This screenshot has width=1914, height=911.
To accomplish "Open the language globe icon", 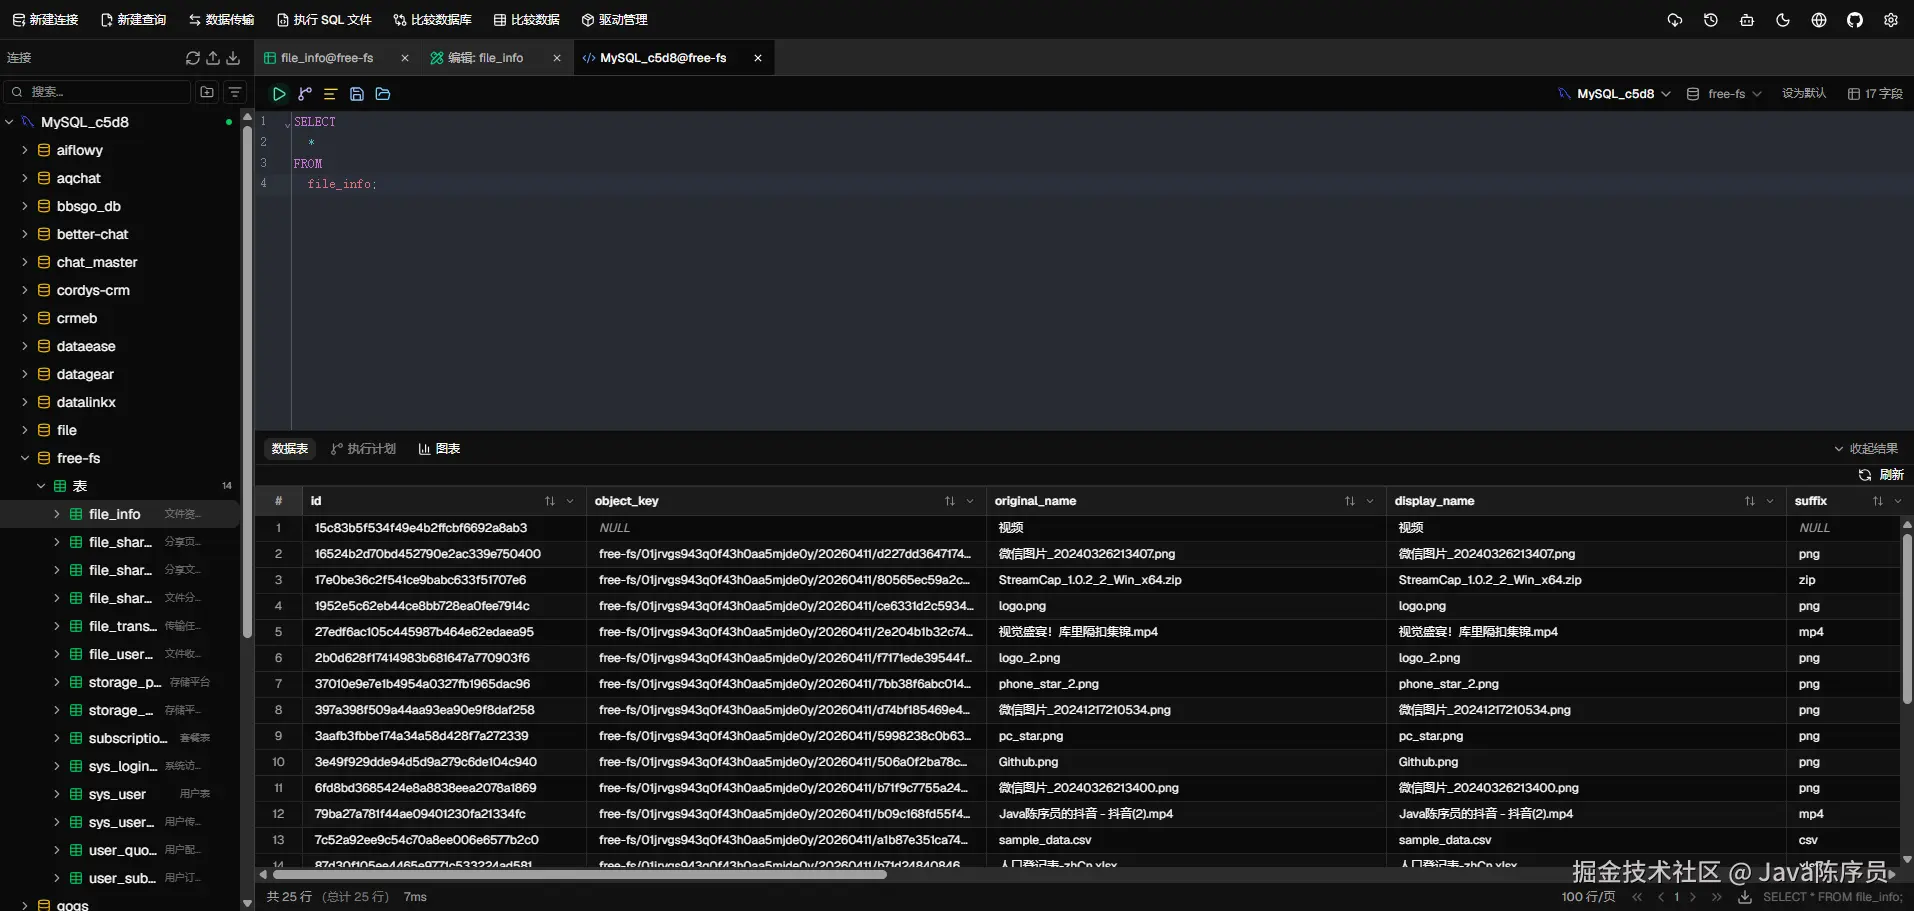I will pyautogui.click(x=1819, y=20).
